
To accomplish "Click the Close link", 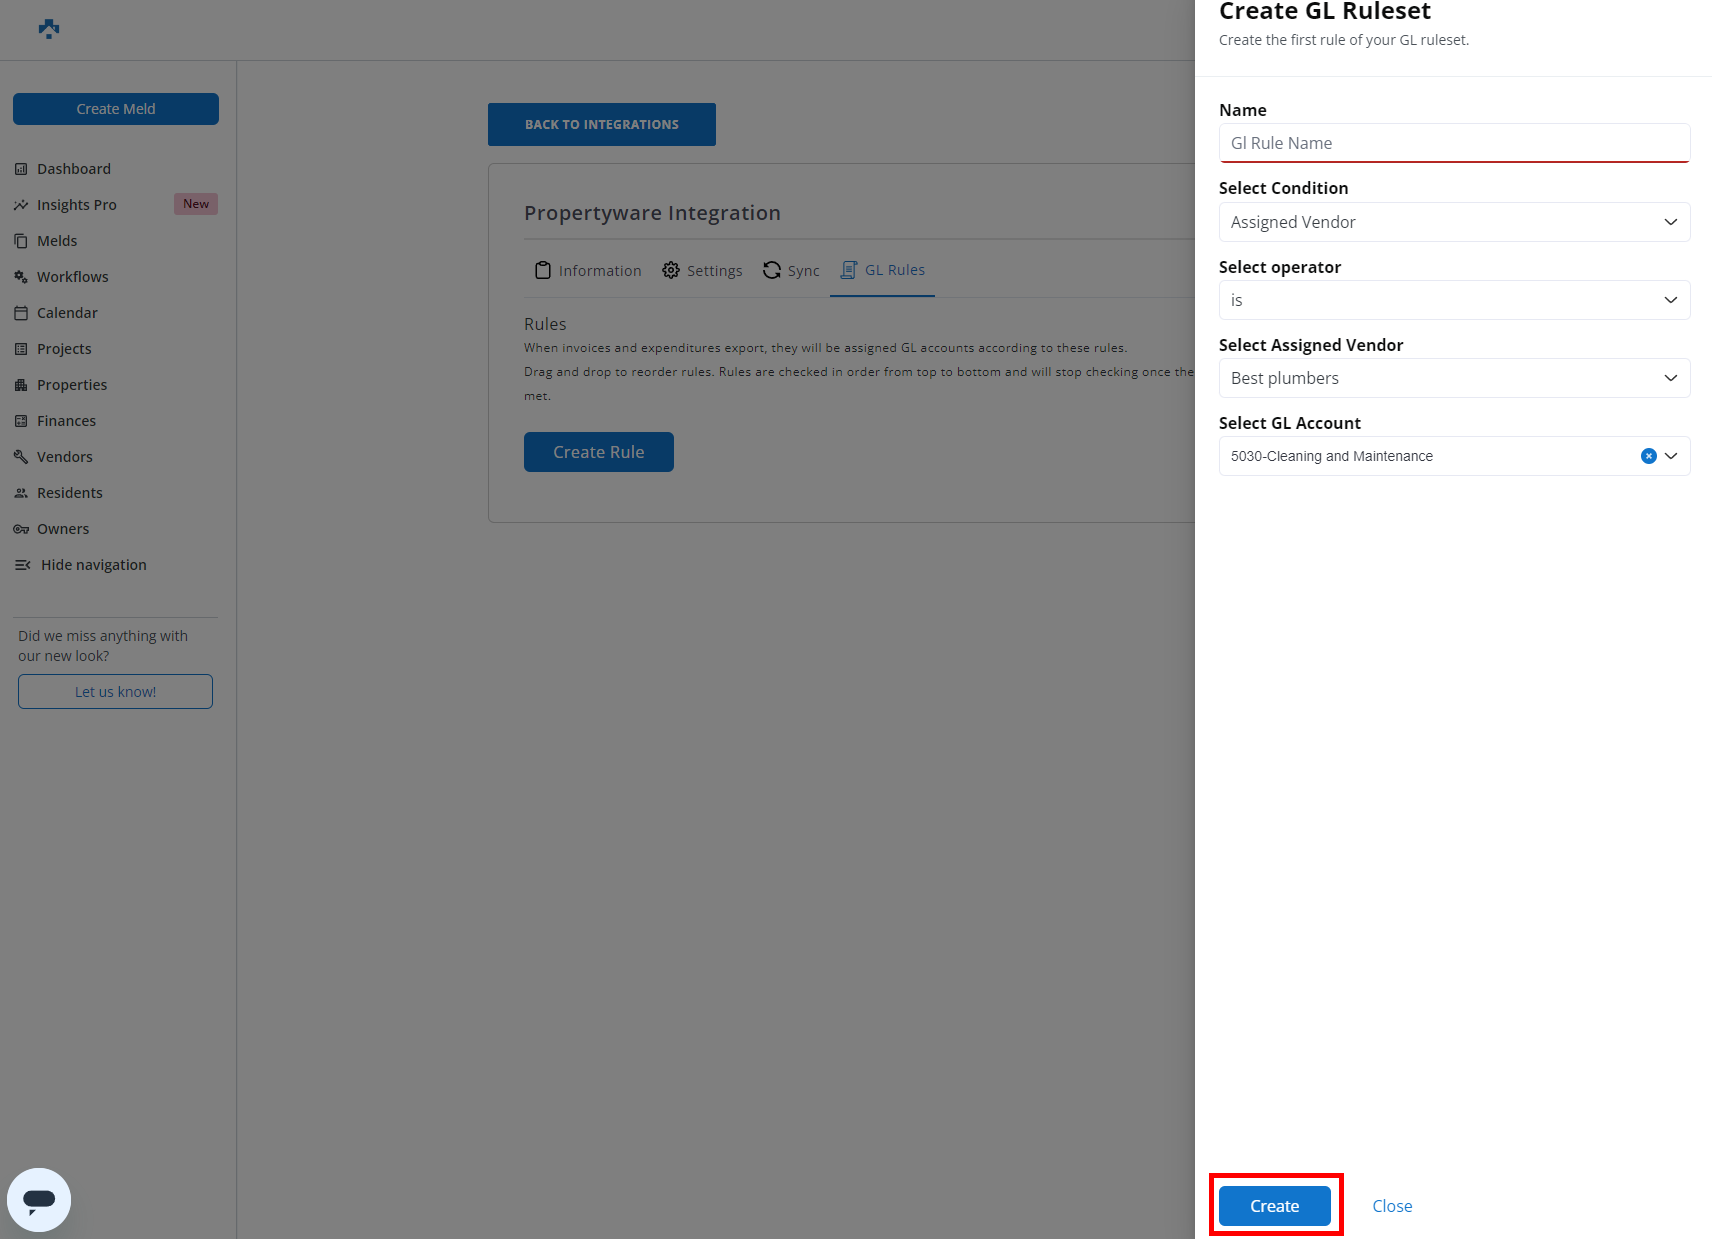I will (1392, 1206).
